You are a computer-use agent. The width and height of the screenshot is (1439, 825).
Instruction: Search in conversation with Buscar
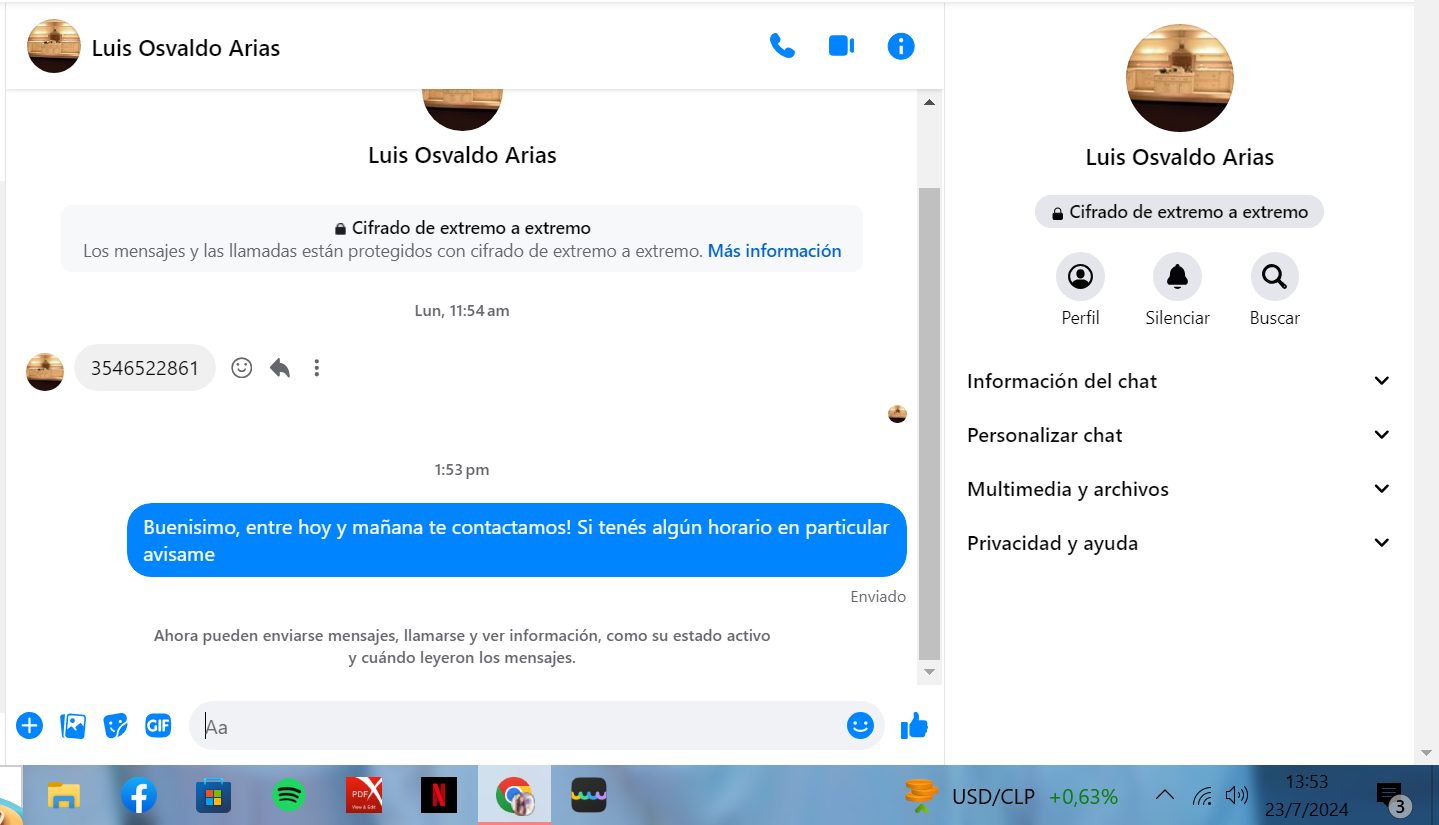1274,277
